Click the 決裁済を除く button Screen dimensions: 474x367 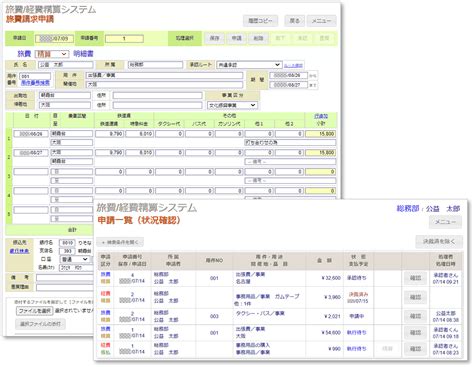(x=439, y=241)
